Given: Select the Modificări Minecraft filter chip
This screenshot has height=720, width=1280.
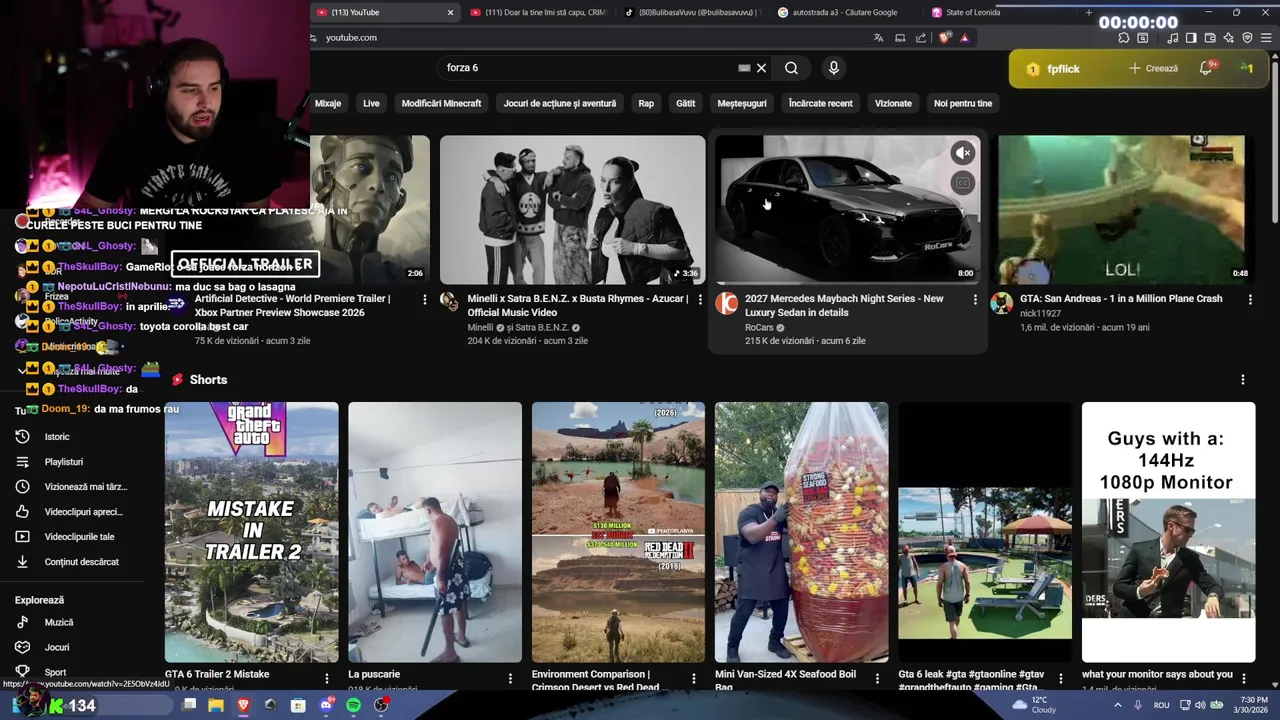Looking at the screenshot, I should click(x=441, y=103).
